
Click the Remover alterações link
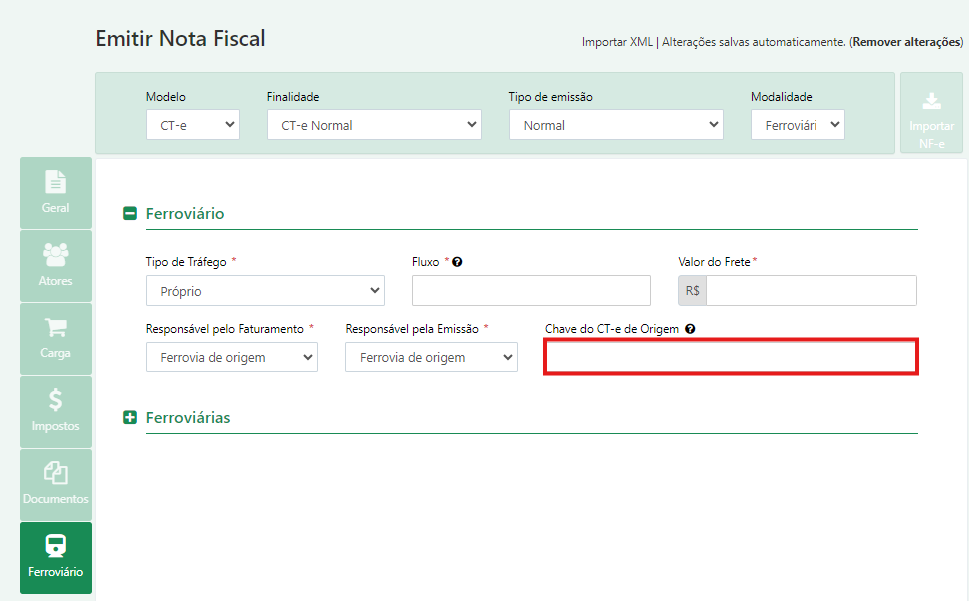[906, 42]
